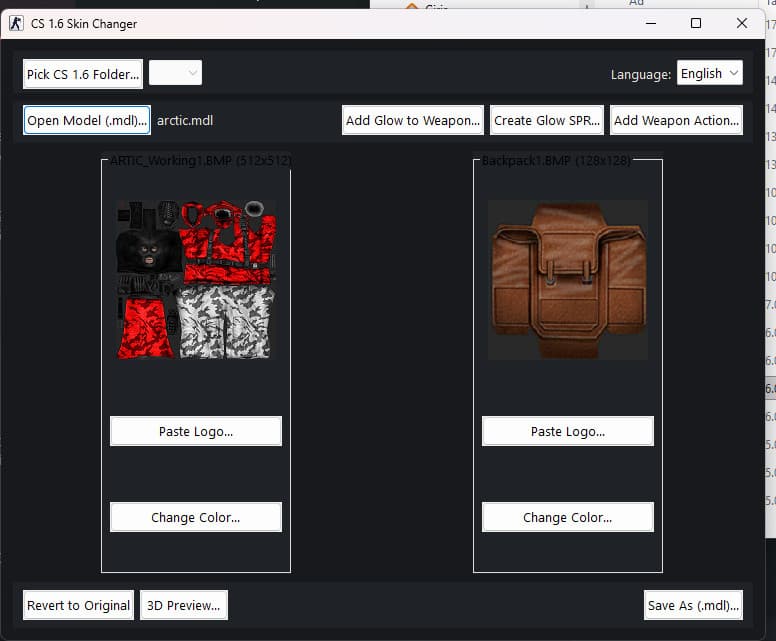
Task: Select the ARTIC_Working1.BMP texture thumbnail
Action: (x=196, y=280)
